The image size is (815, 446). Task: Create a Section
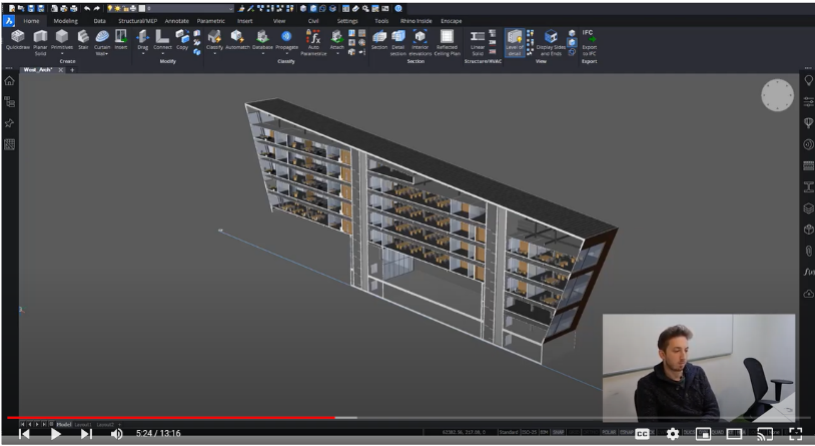[x=379, y=41]
